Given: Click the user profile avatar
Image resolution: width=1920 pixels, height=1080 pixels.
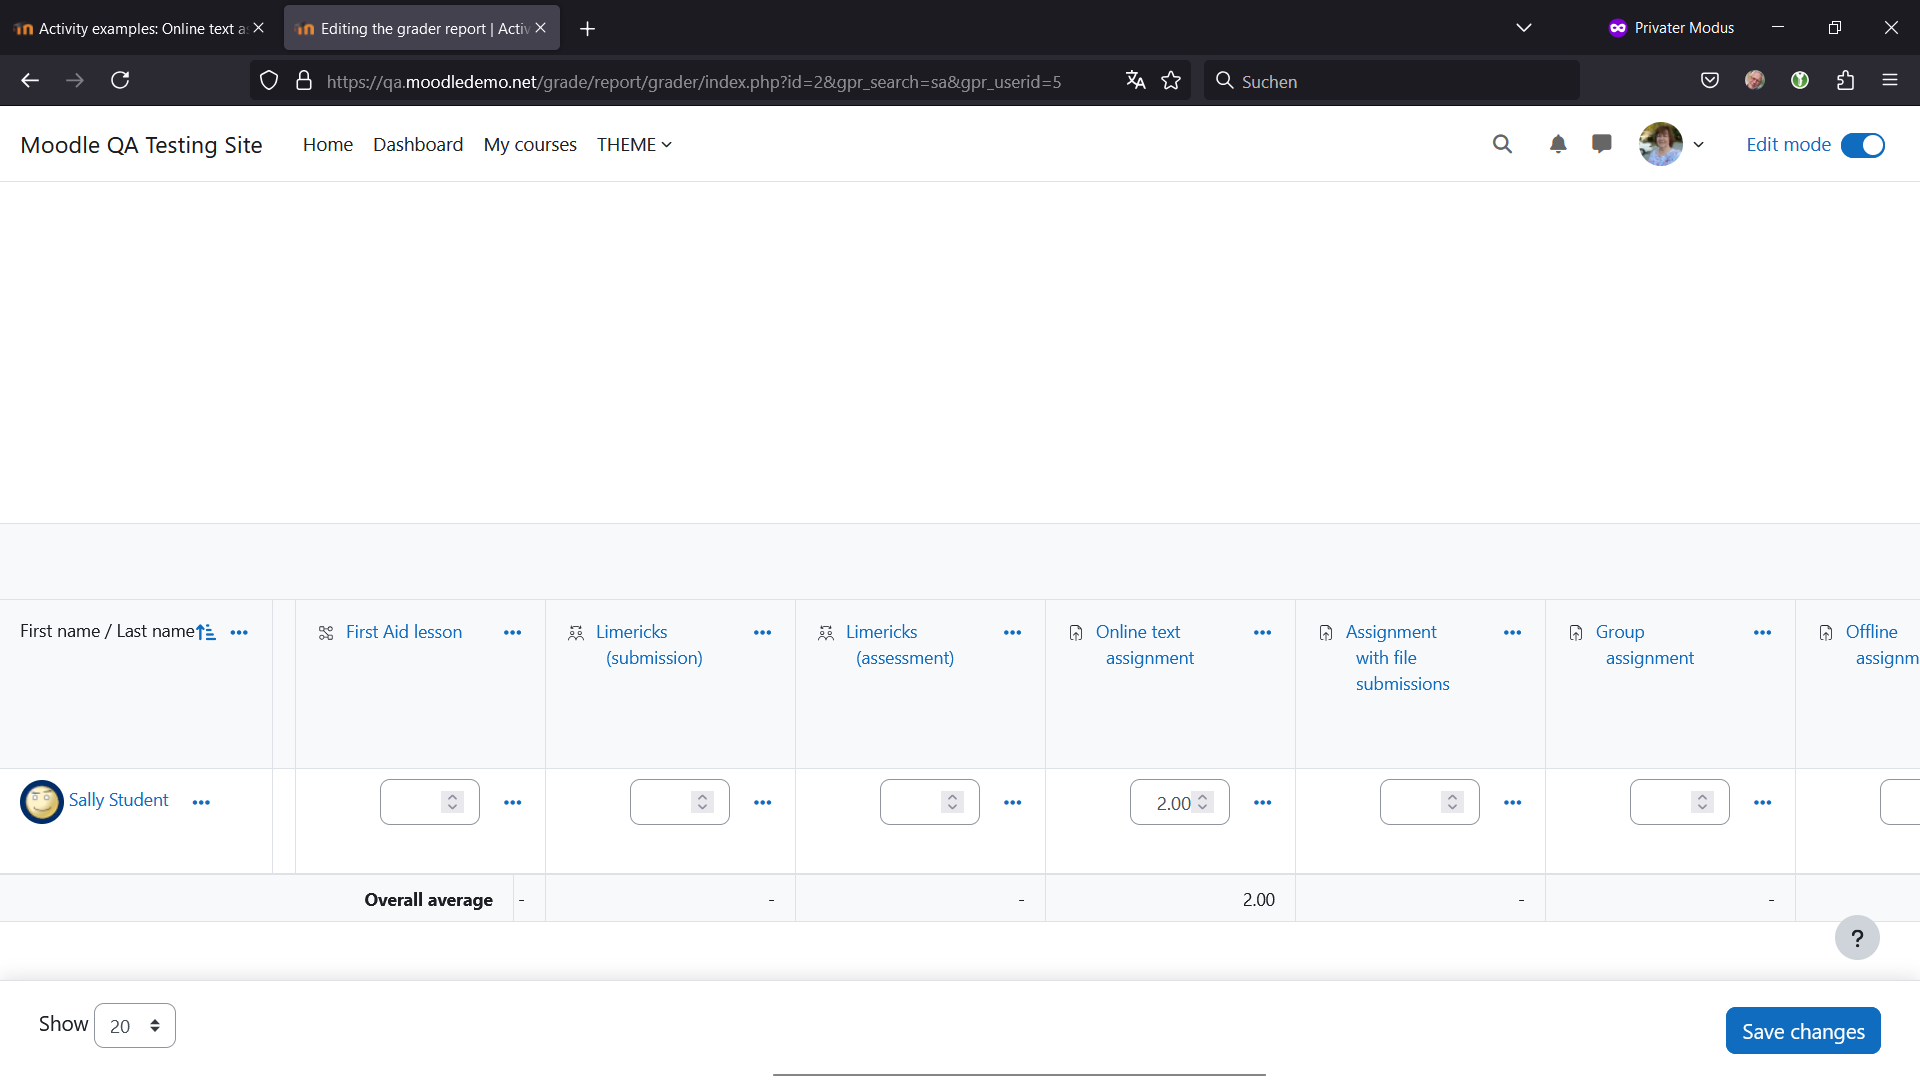Looking at the screenshot, I should [1661, 144].
